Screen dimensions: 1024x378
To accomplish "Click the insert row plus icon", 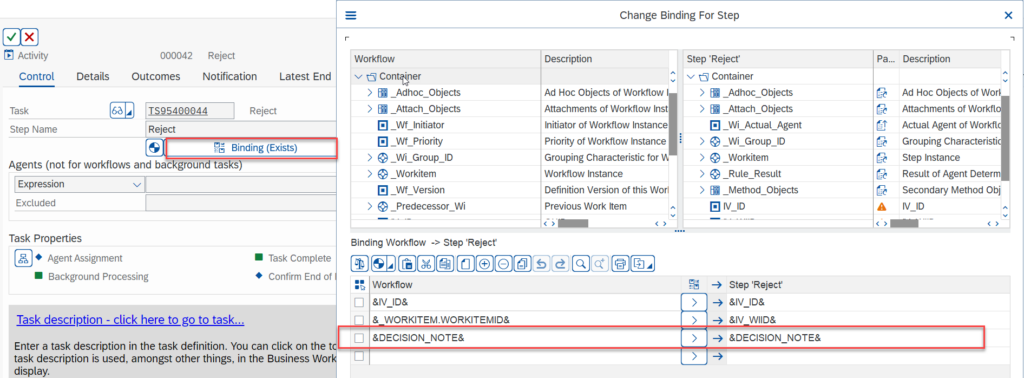I will (485, 264).
